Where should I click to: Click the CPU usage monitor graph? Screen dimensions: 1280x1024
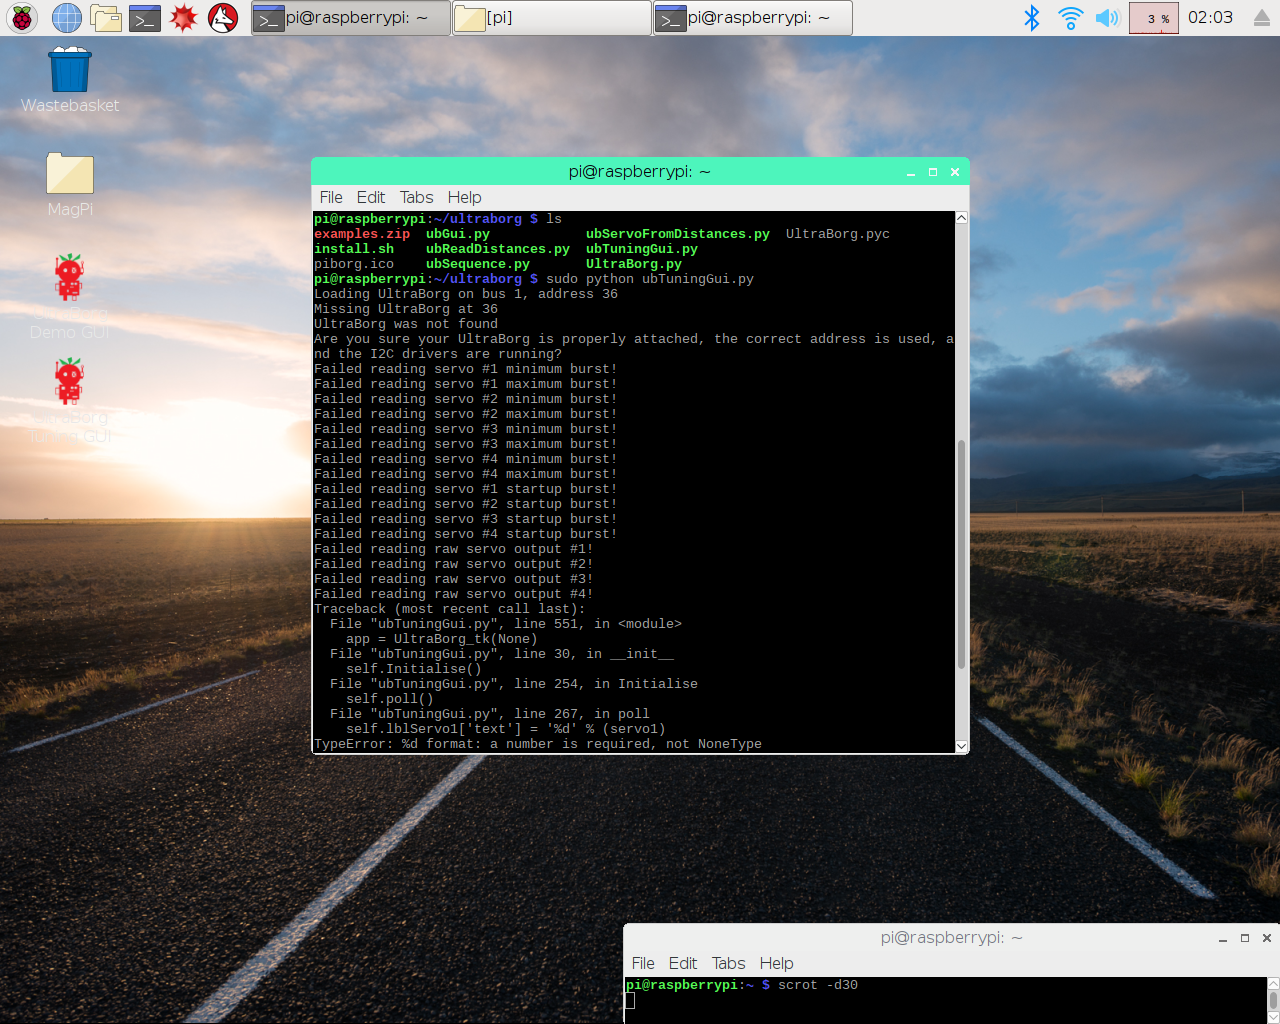[1153, 17]
